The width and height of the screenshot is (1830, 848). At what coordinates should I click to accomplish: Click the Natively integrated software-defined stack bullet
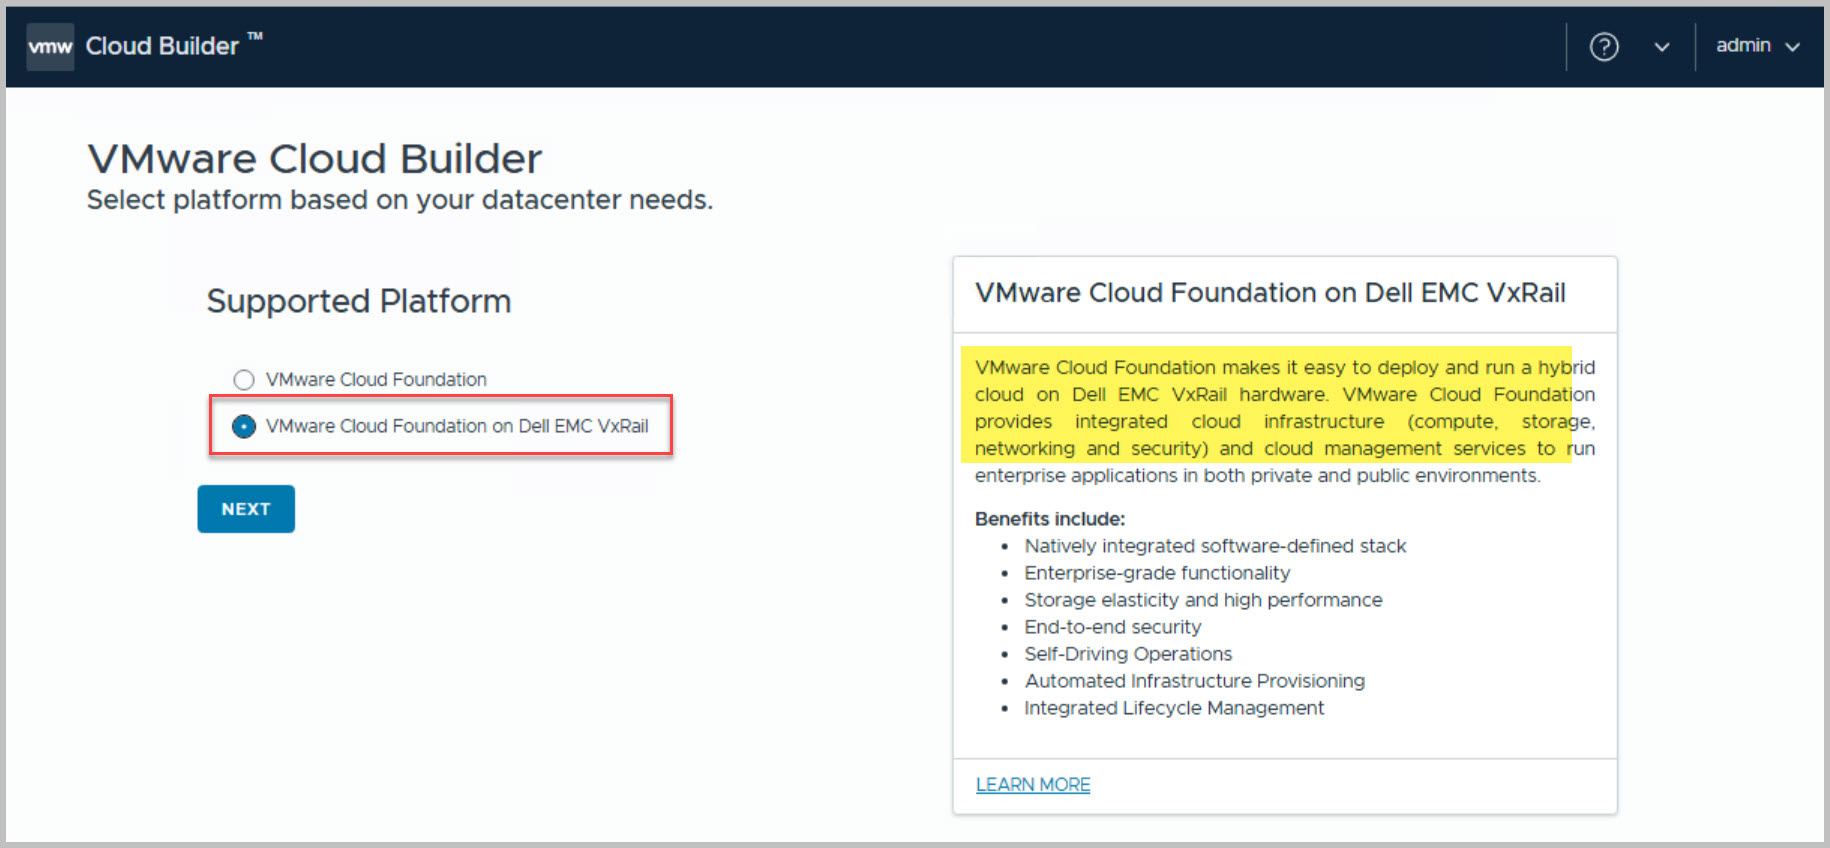tap(1214, 546)
